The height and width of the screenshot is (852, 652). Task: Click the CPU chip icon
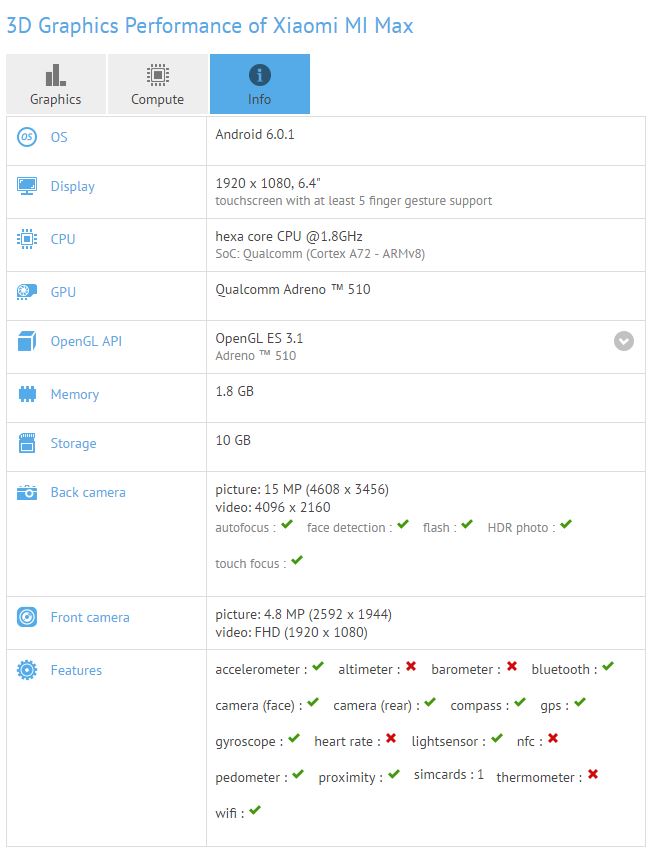click(27, 239)
